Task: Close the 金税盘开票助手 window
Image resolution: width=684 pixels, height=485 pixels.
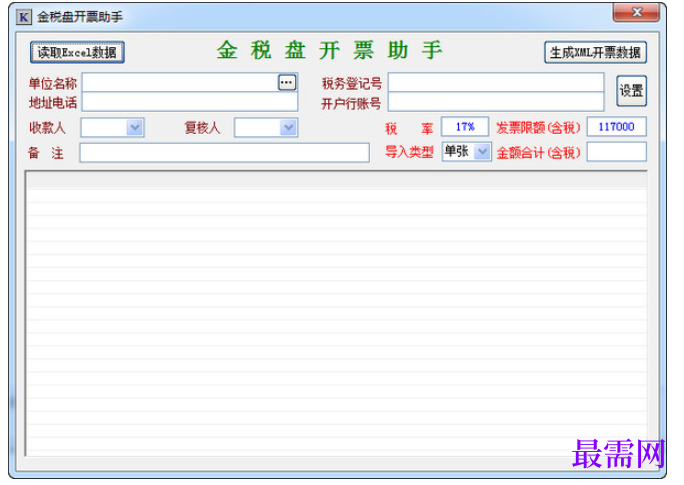Action: [x=636, y=12]
